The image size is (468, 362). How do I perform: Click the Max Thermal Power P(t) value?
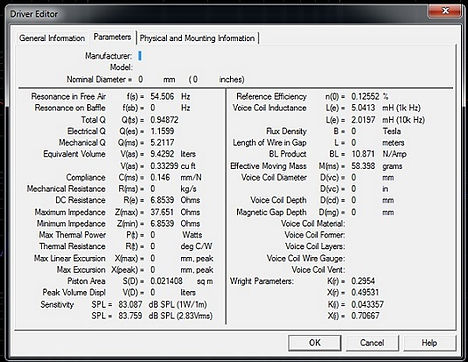(153, 235)
